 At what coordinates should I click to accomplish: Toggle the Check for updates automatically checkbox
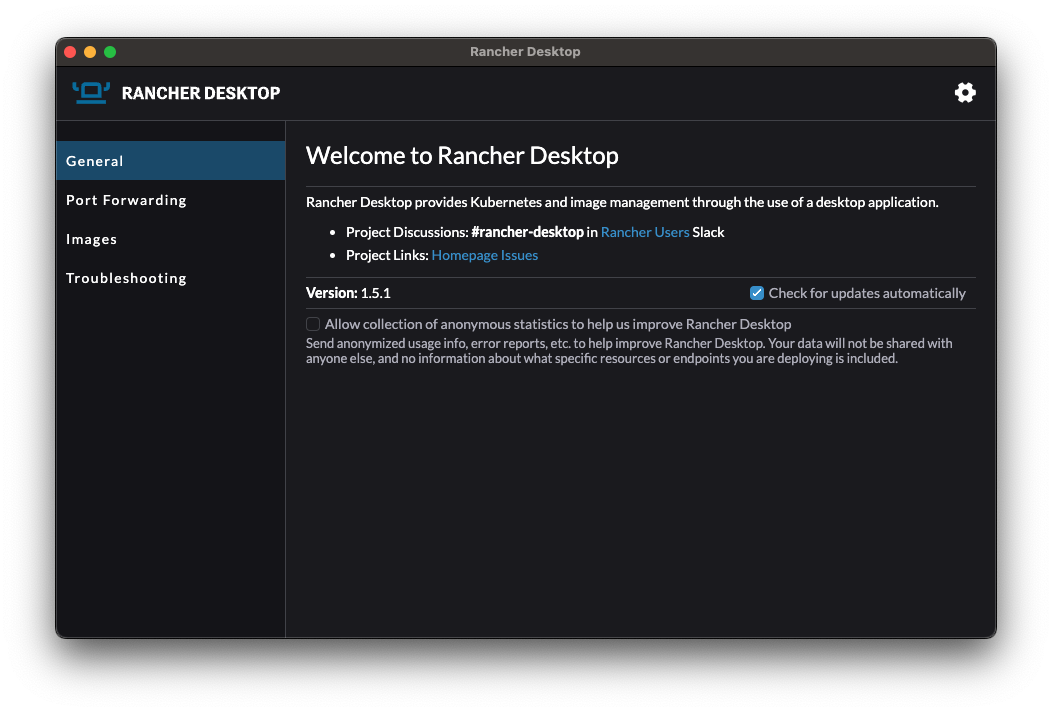click(x=757, y=292)
